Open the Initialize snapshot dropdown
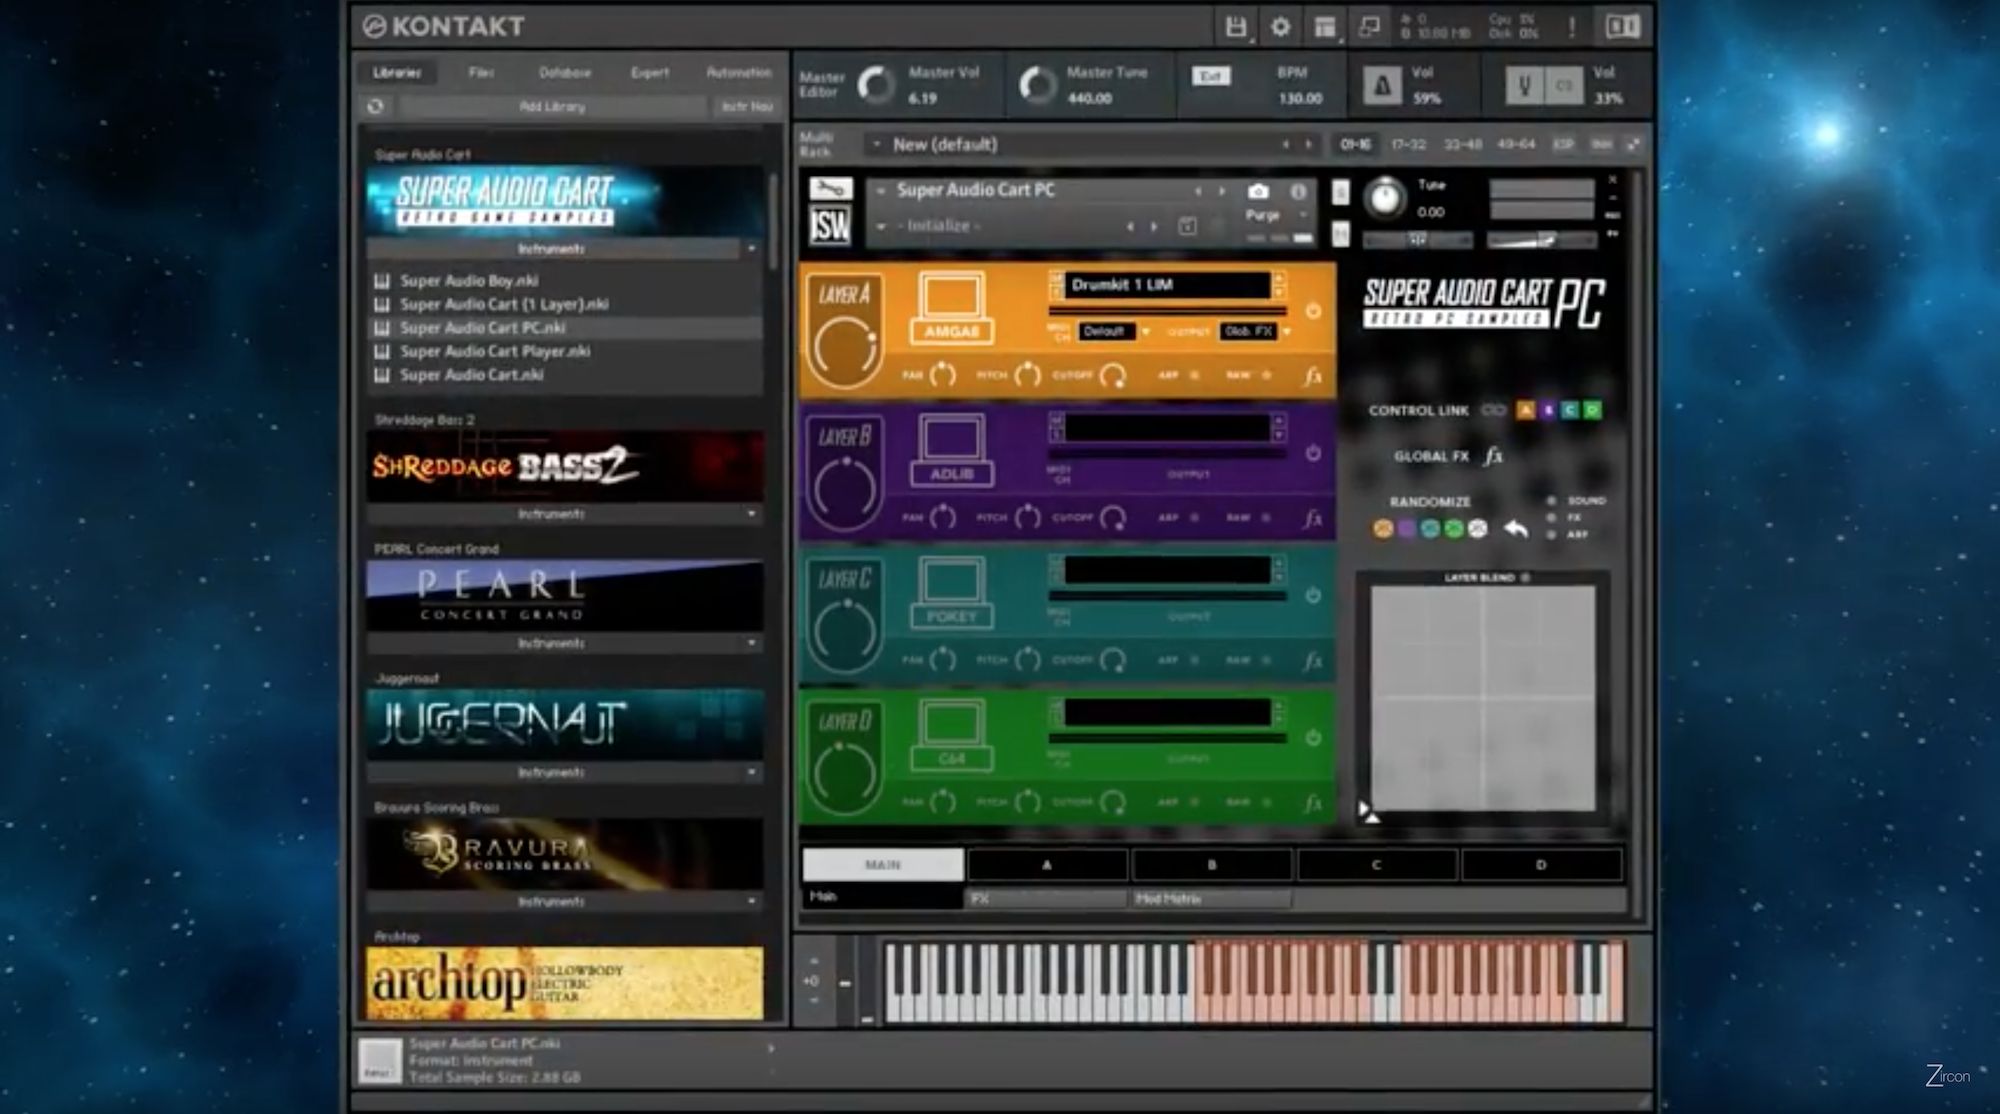Screen dimensions: 2000x1114 (x=881, y=226)
